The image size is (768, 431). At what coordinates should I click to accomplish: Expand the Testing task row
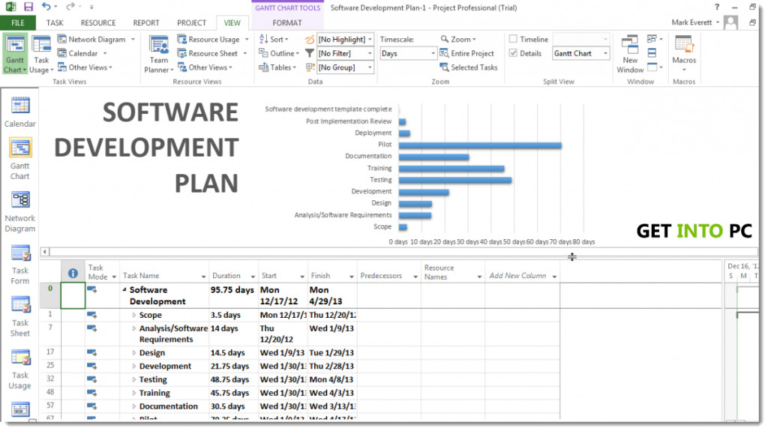(134, 380)
